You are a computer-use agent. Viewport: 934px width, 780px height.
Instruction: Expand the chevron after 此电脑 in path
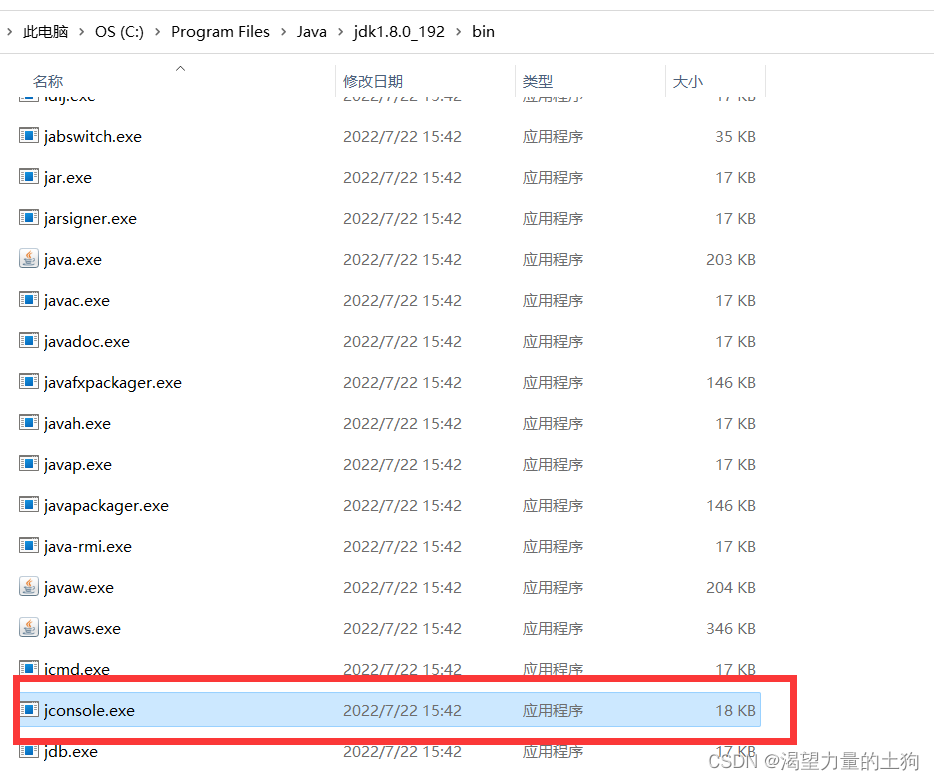82,32
